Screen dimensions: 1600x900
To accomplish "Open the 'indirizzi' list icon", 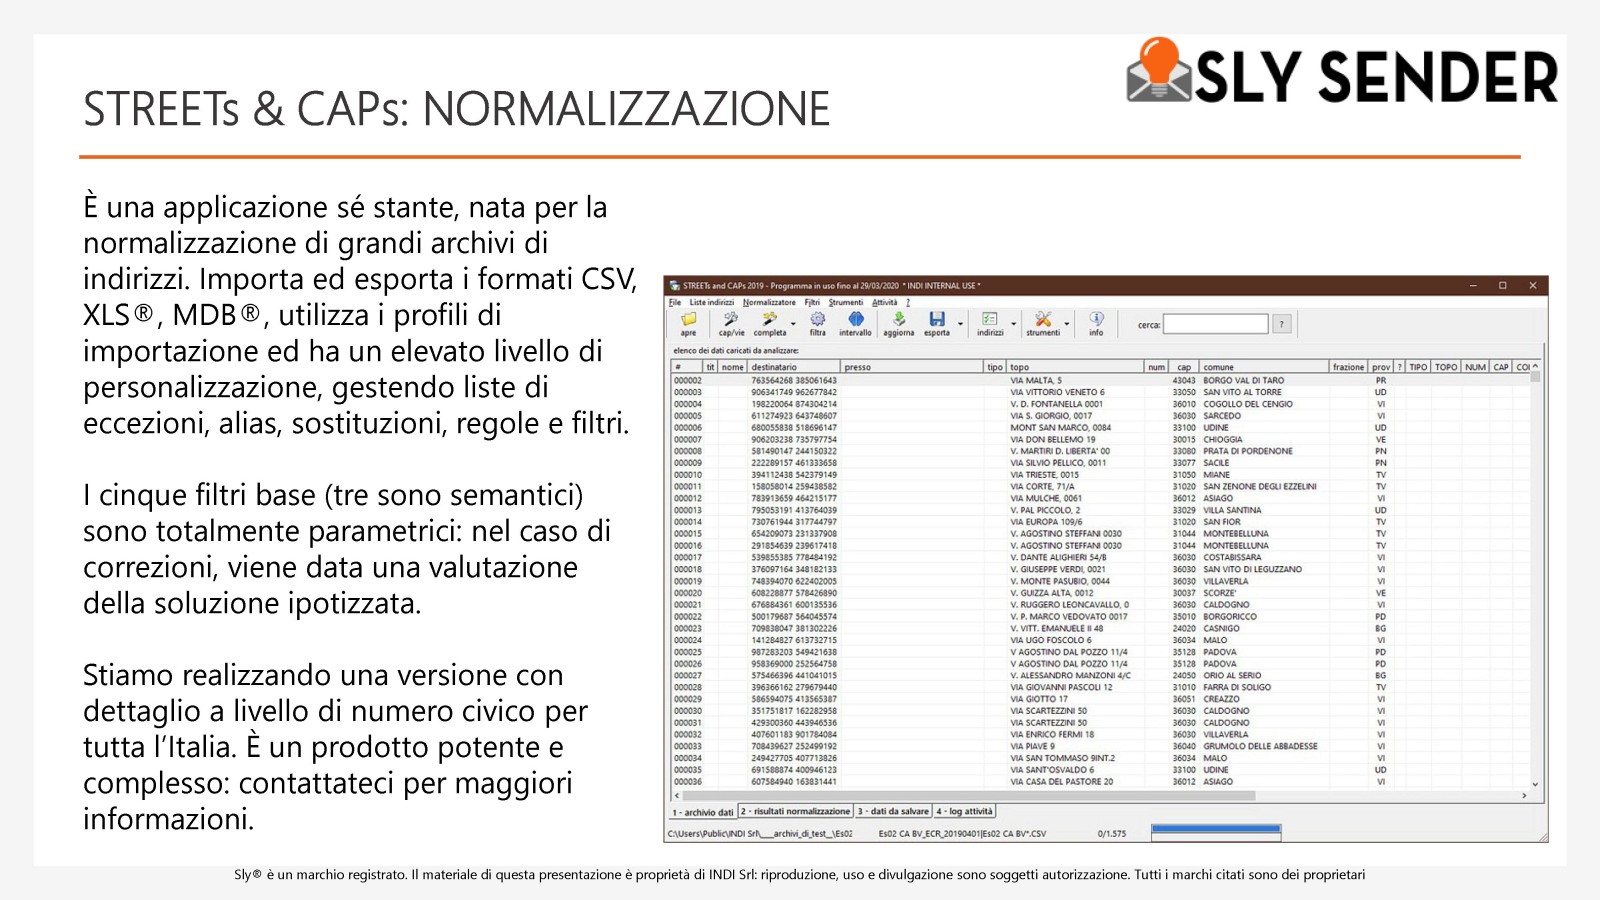I will 990,319.
